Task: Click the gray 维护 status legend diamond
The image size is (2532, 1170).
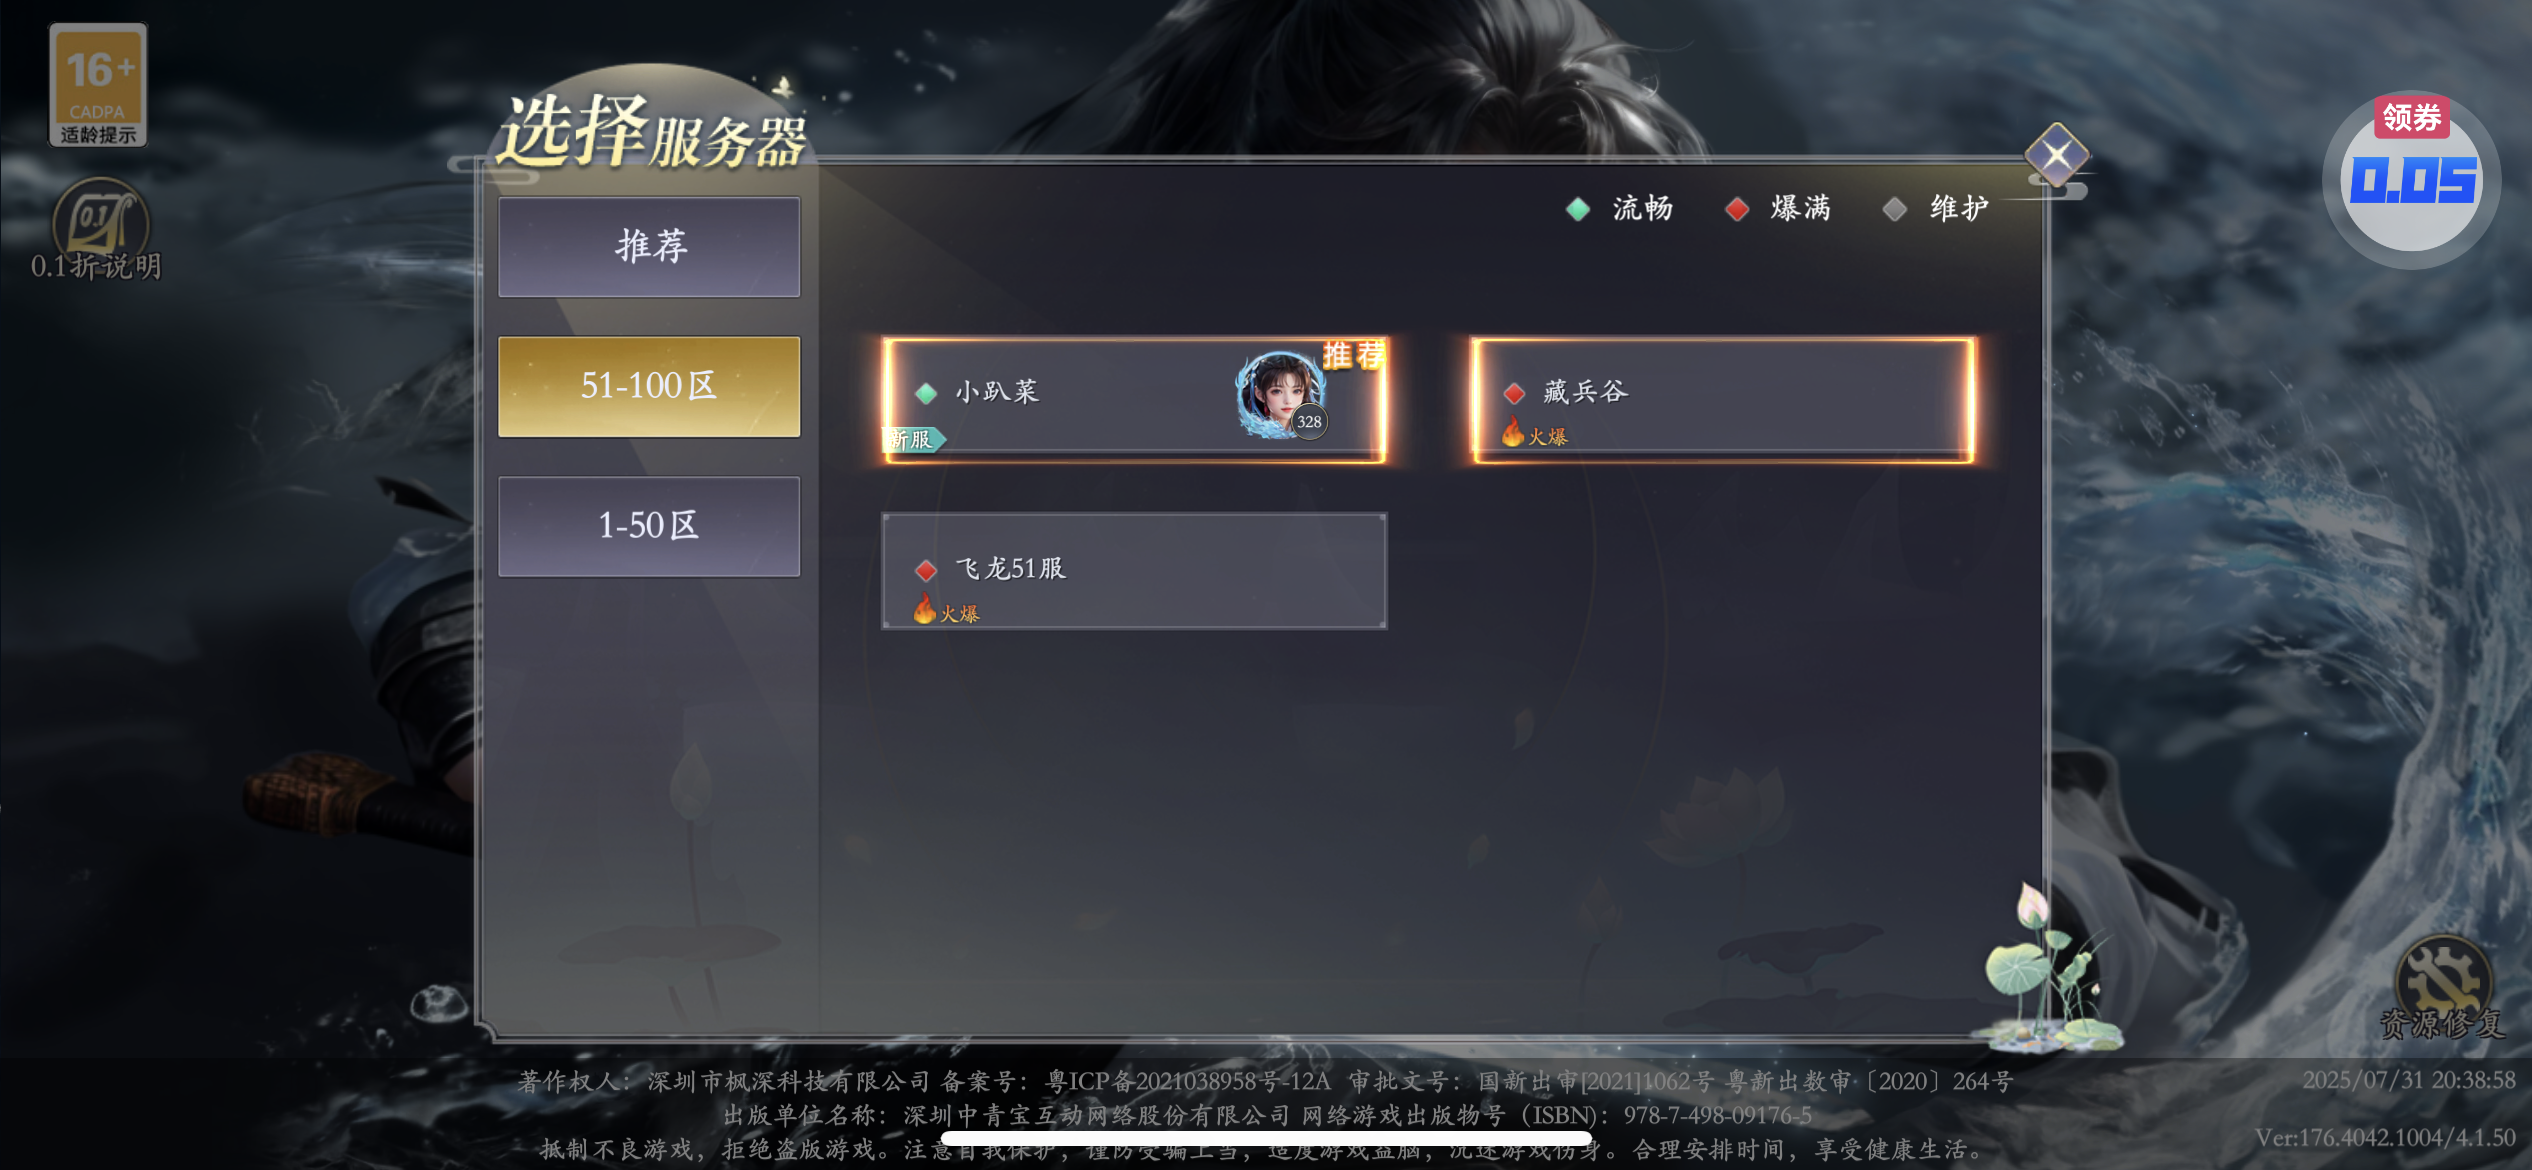Action: click(1894, 208)
